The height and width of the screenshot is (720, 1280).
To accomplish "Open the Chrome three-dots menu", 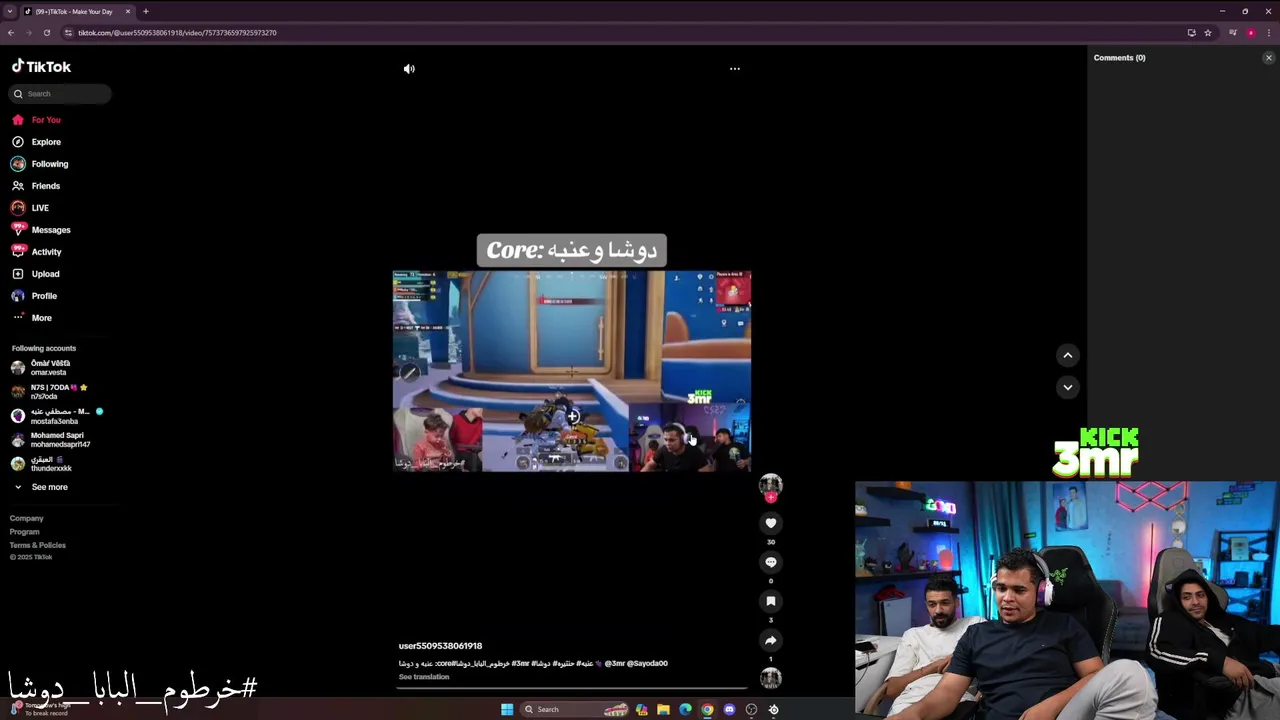I will (x=1269, y=33).
